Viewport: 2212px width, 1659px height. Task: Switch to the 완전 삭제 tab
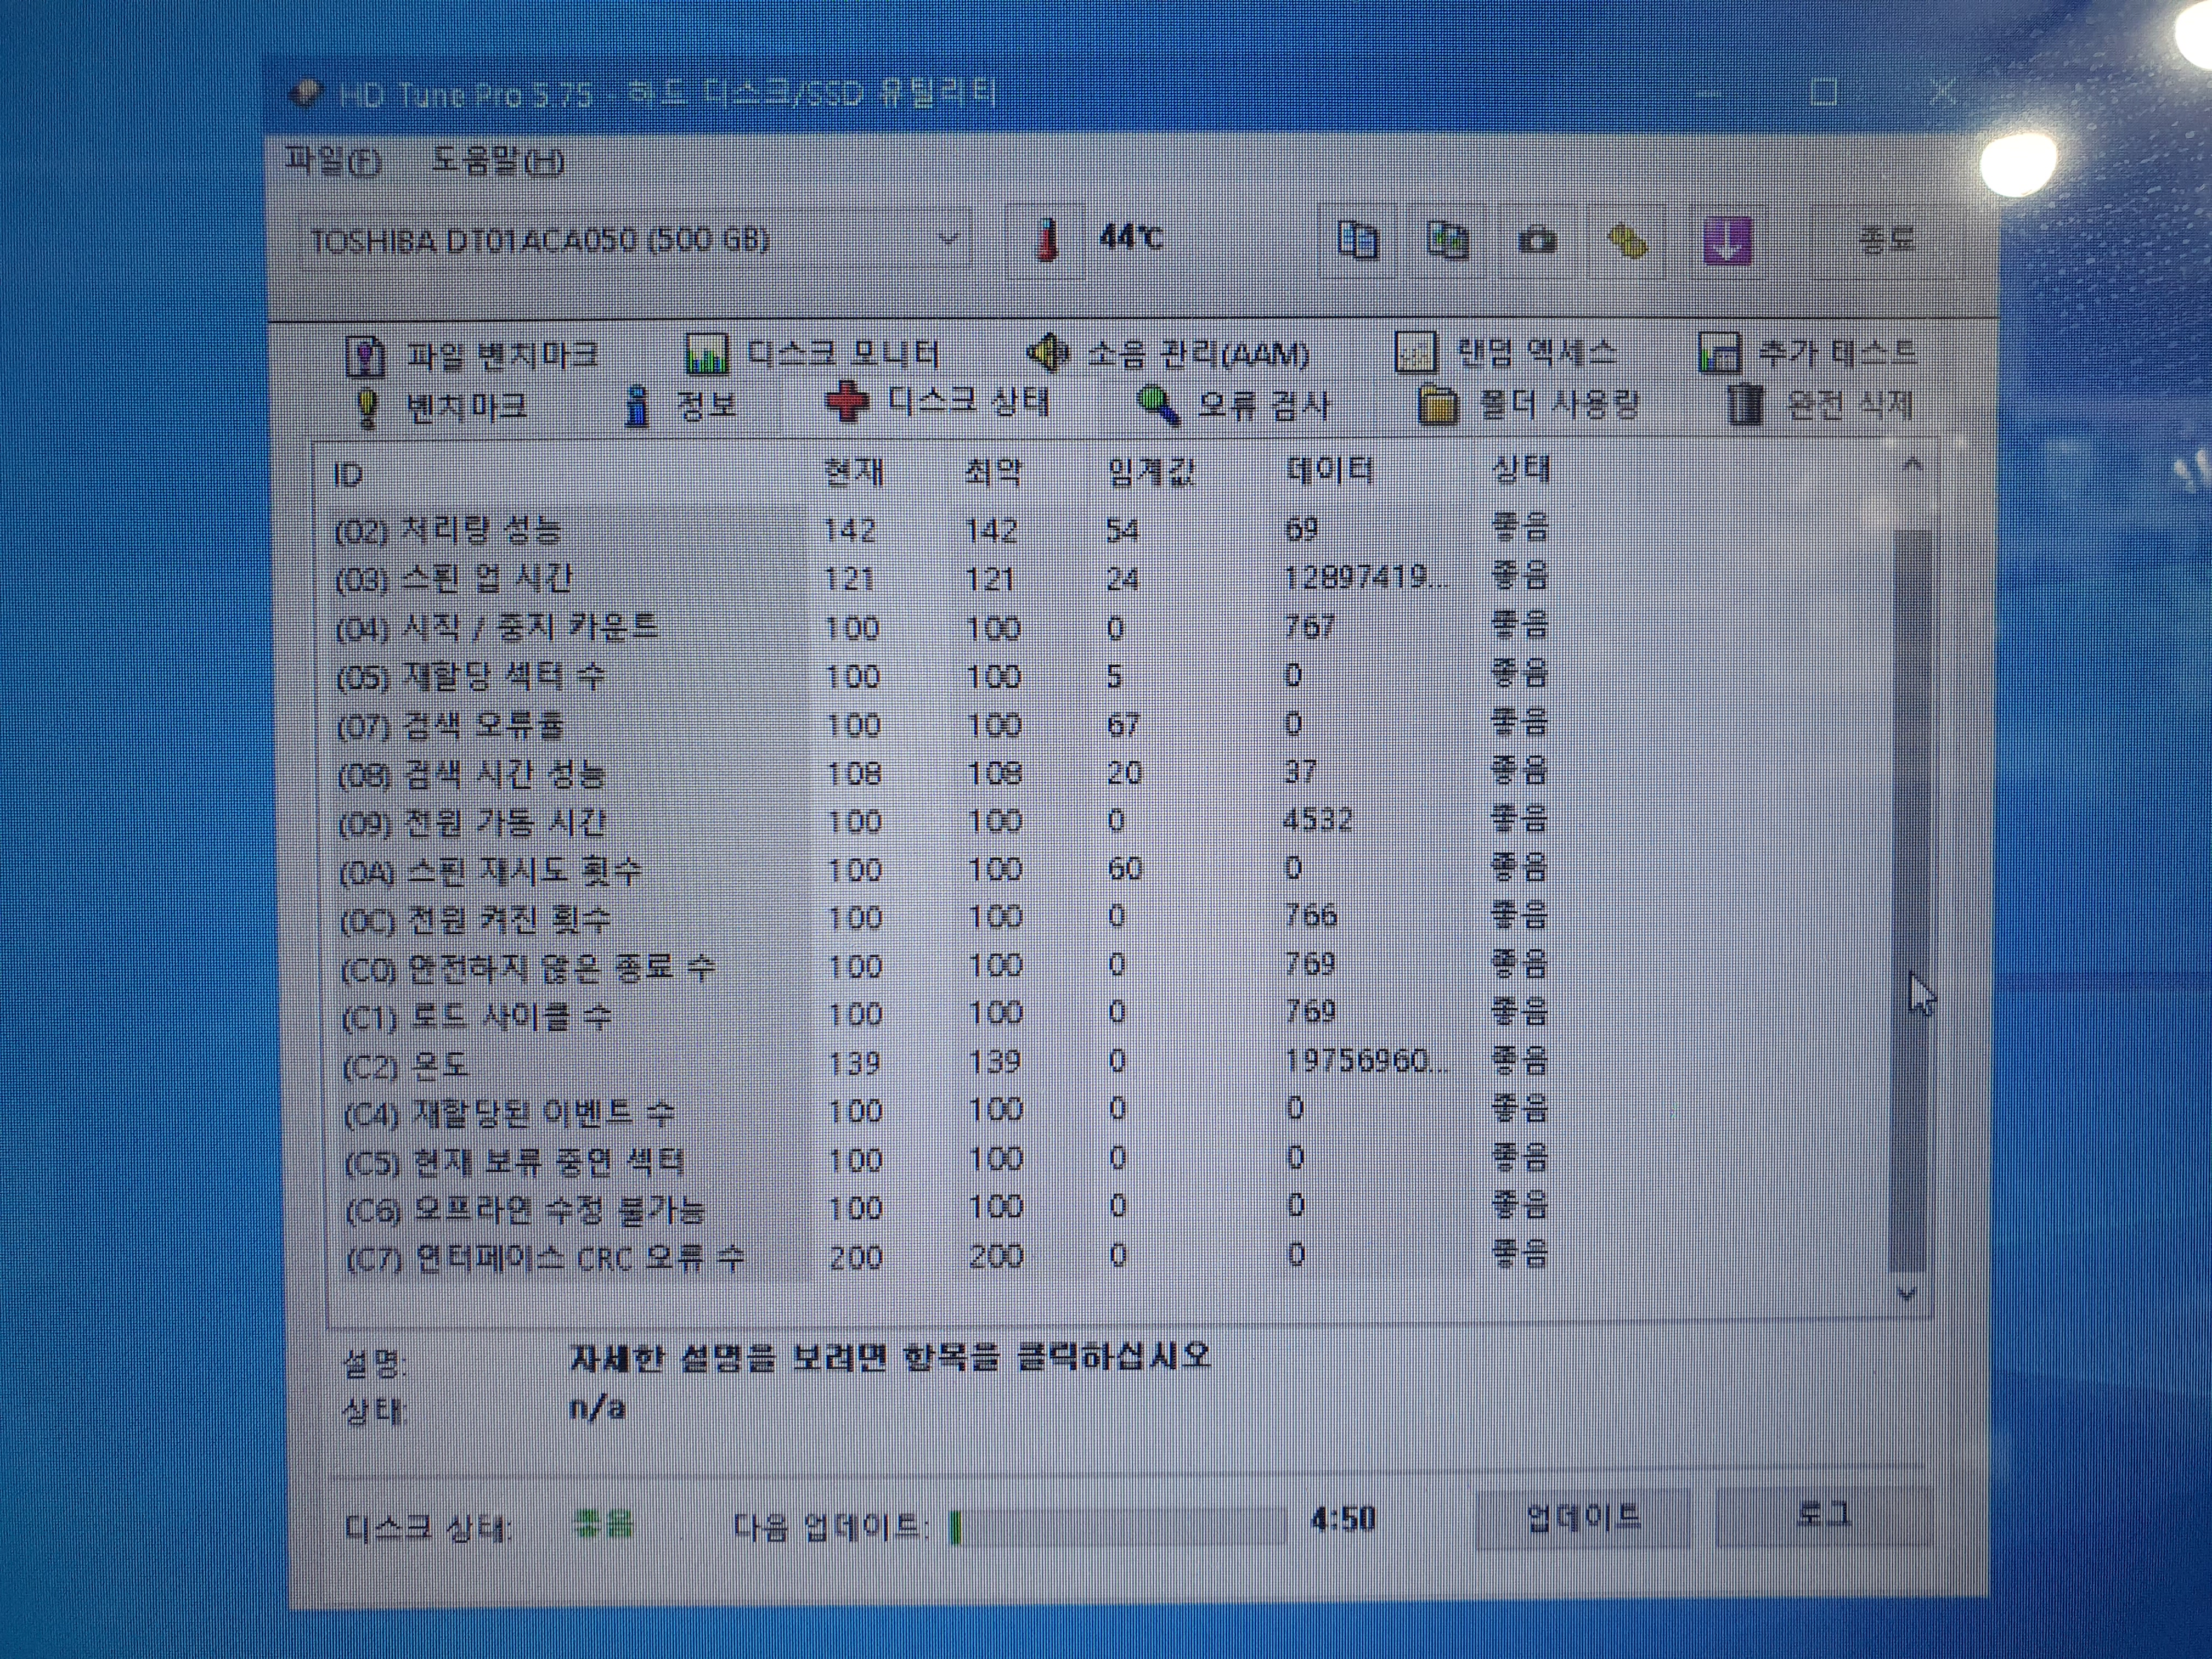pos(1820,405)
